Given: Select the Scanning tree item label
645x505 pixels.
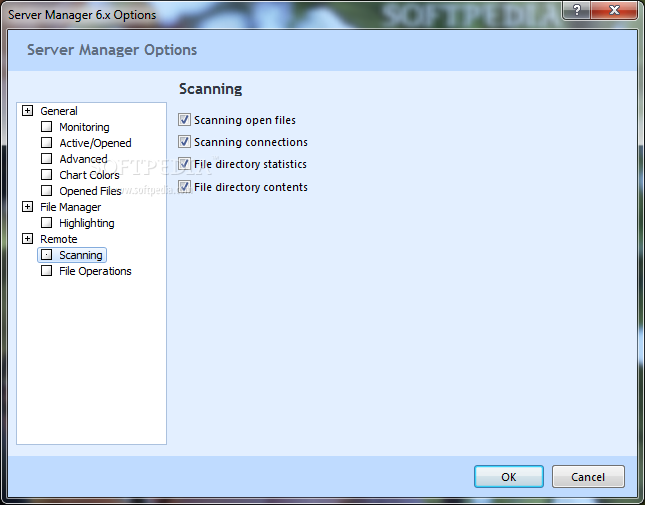Looking at the screenshot, I should (x=81, y=255).
